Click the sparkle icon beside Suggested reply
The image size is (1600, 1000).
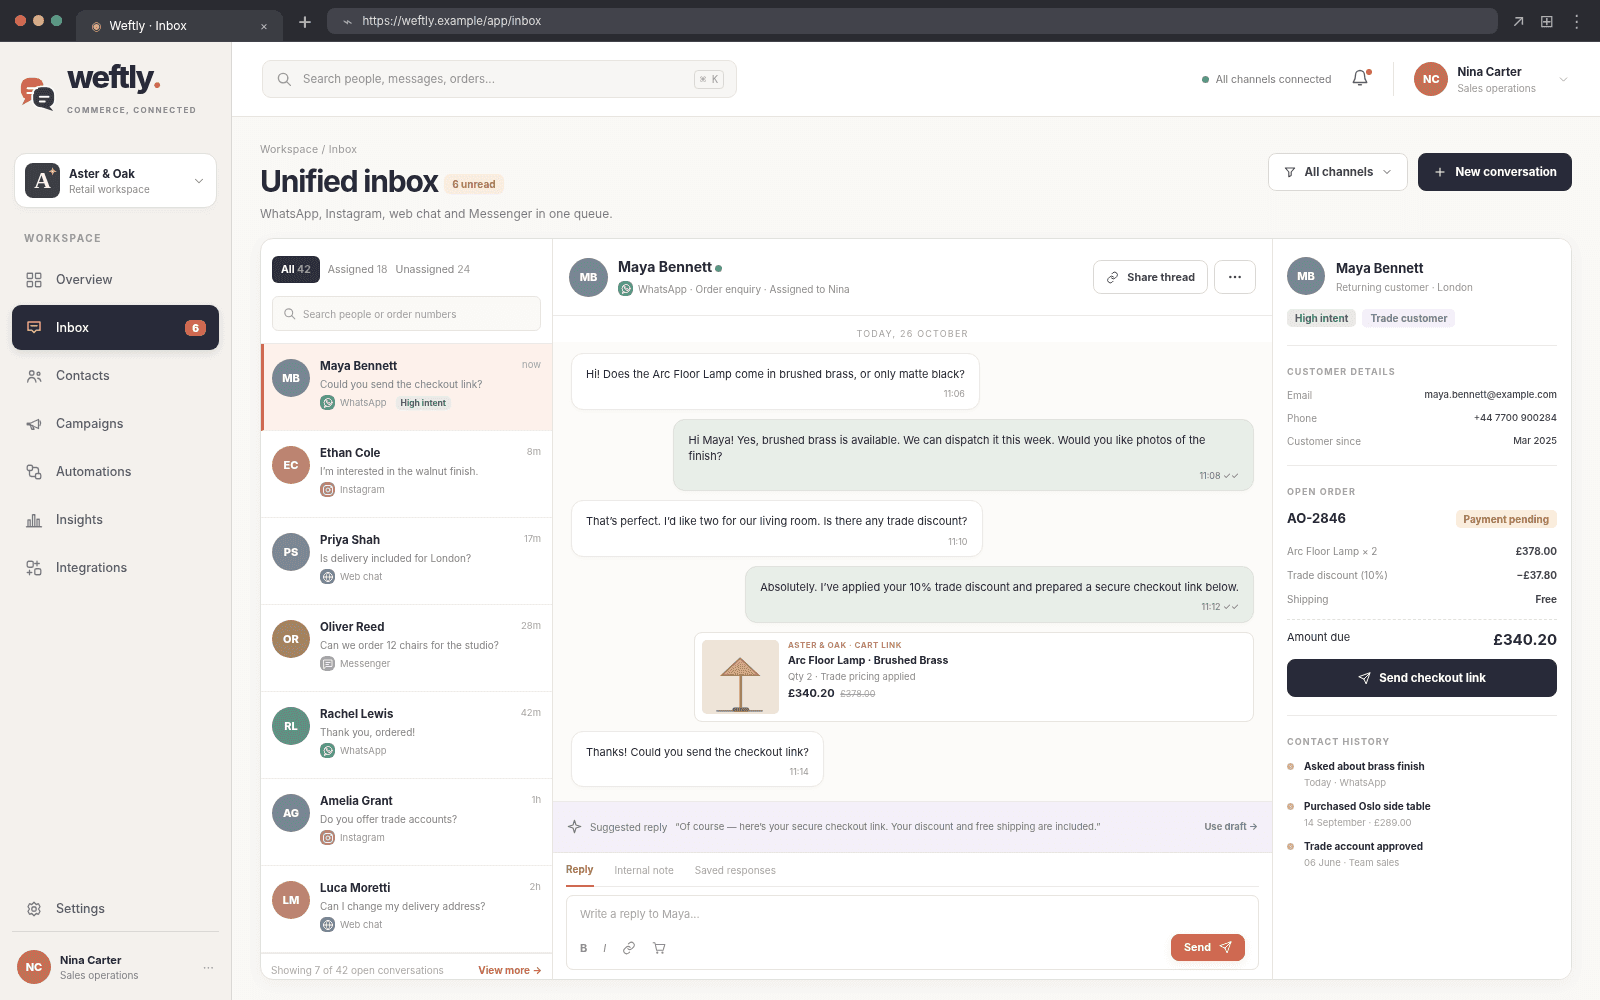(x=575, y=827)
